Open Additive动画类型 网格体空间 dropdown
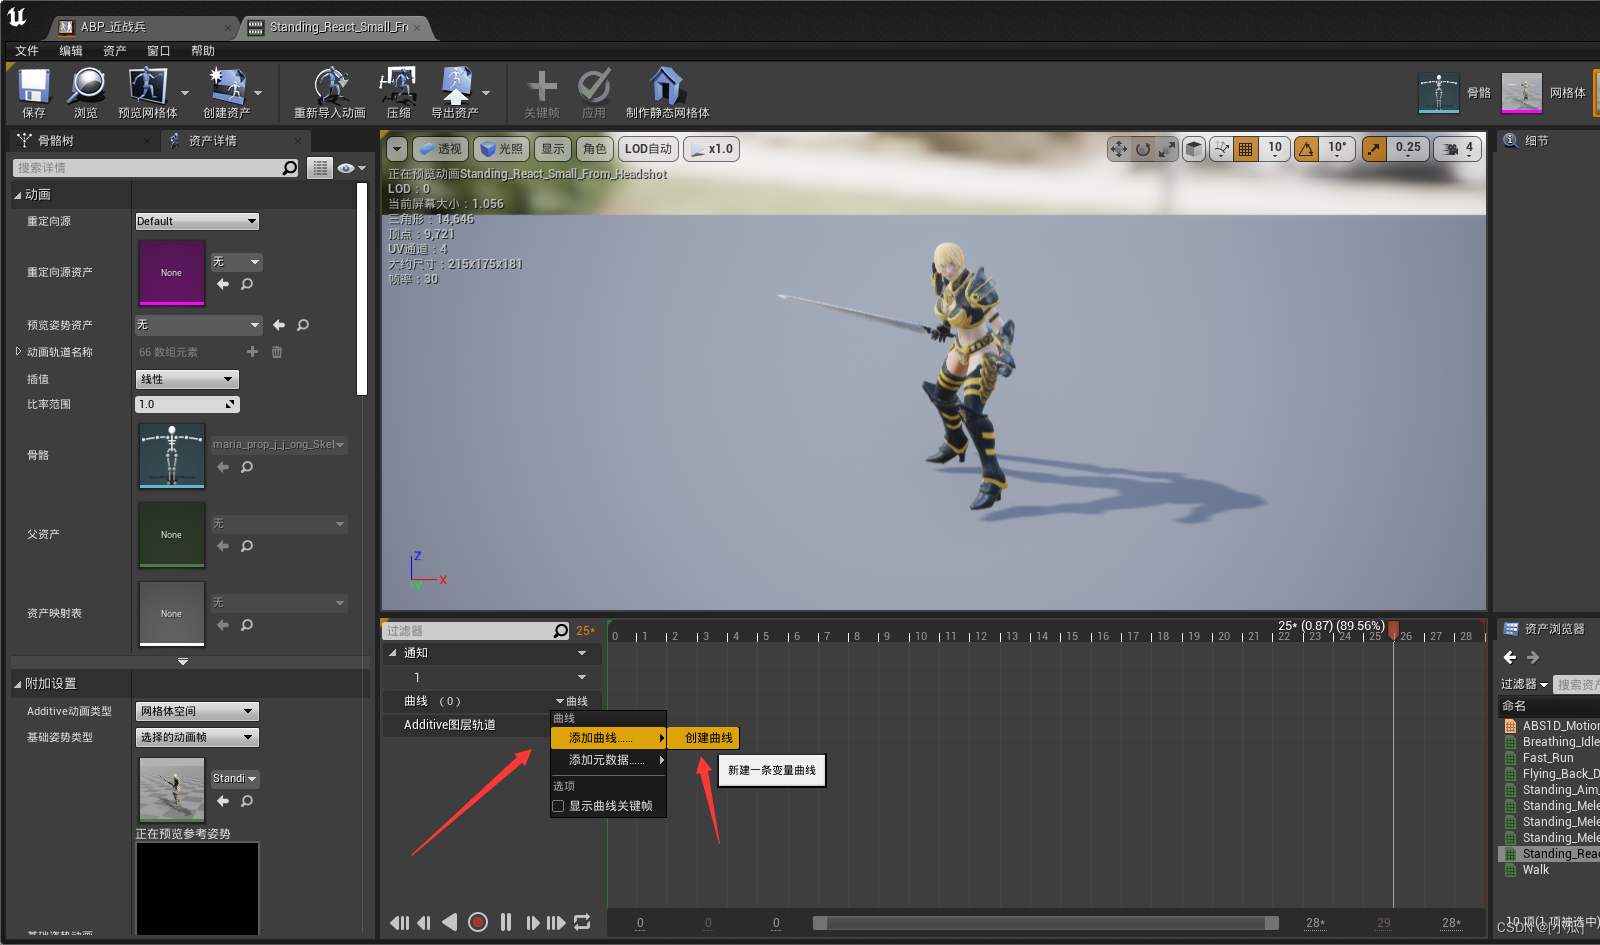The height and width of the screenshot is (945, 1600). point(197,711)
